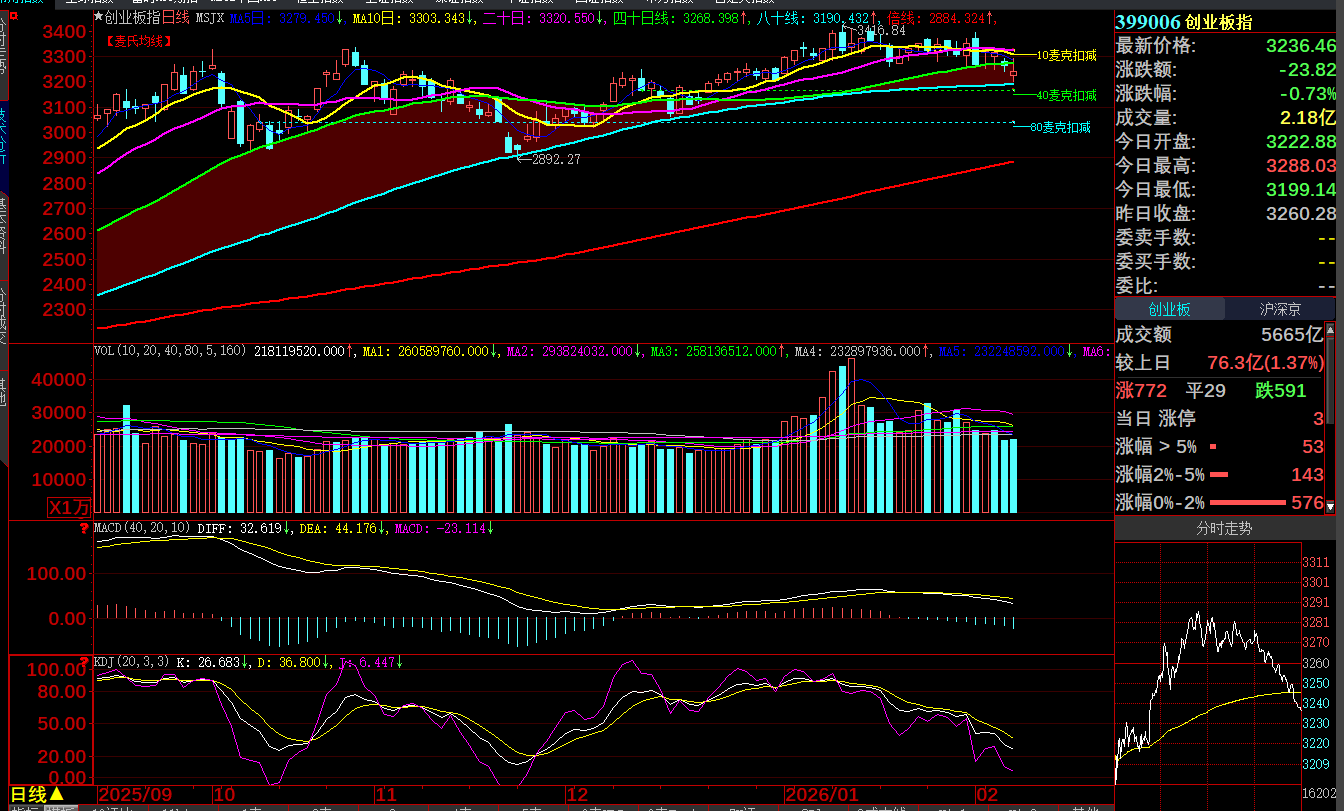Click the 399006 index code
Image resolution: width=1344 pixels, height=811 pixels.
click(1147, 22)
